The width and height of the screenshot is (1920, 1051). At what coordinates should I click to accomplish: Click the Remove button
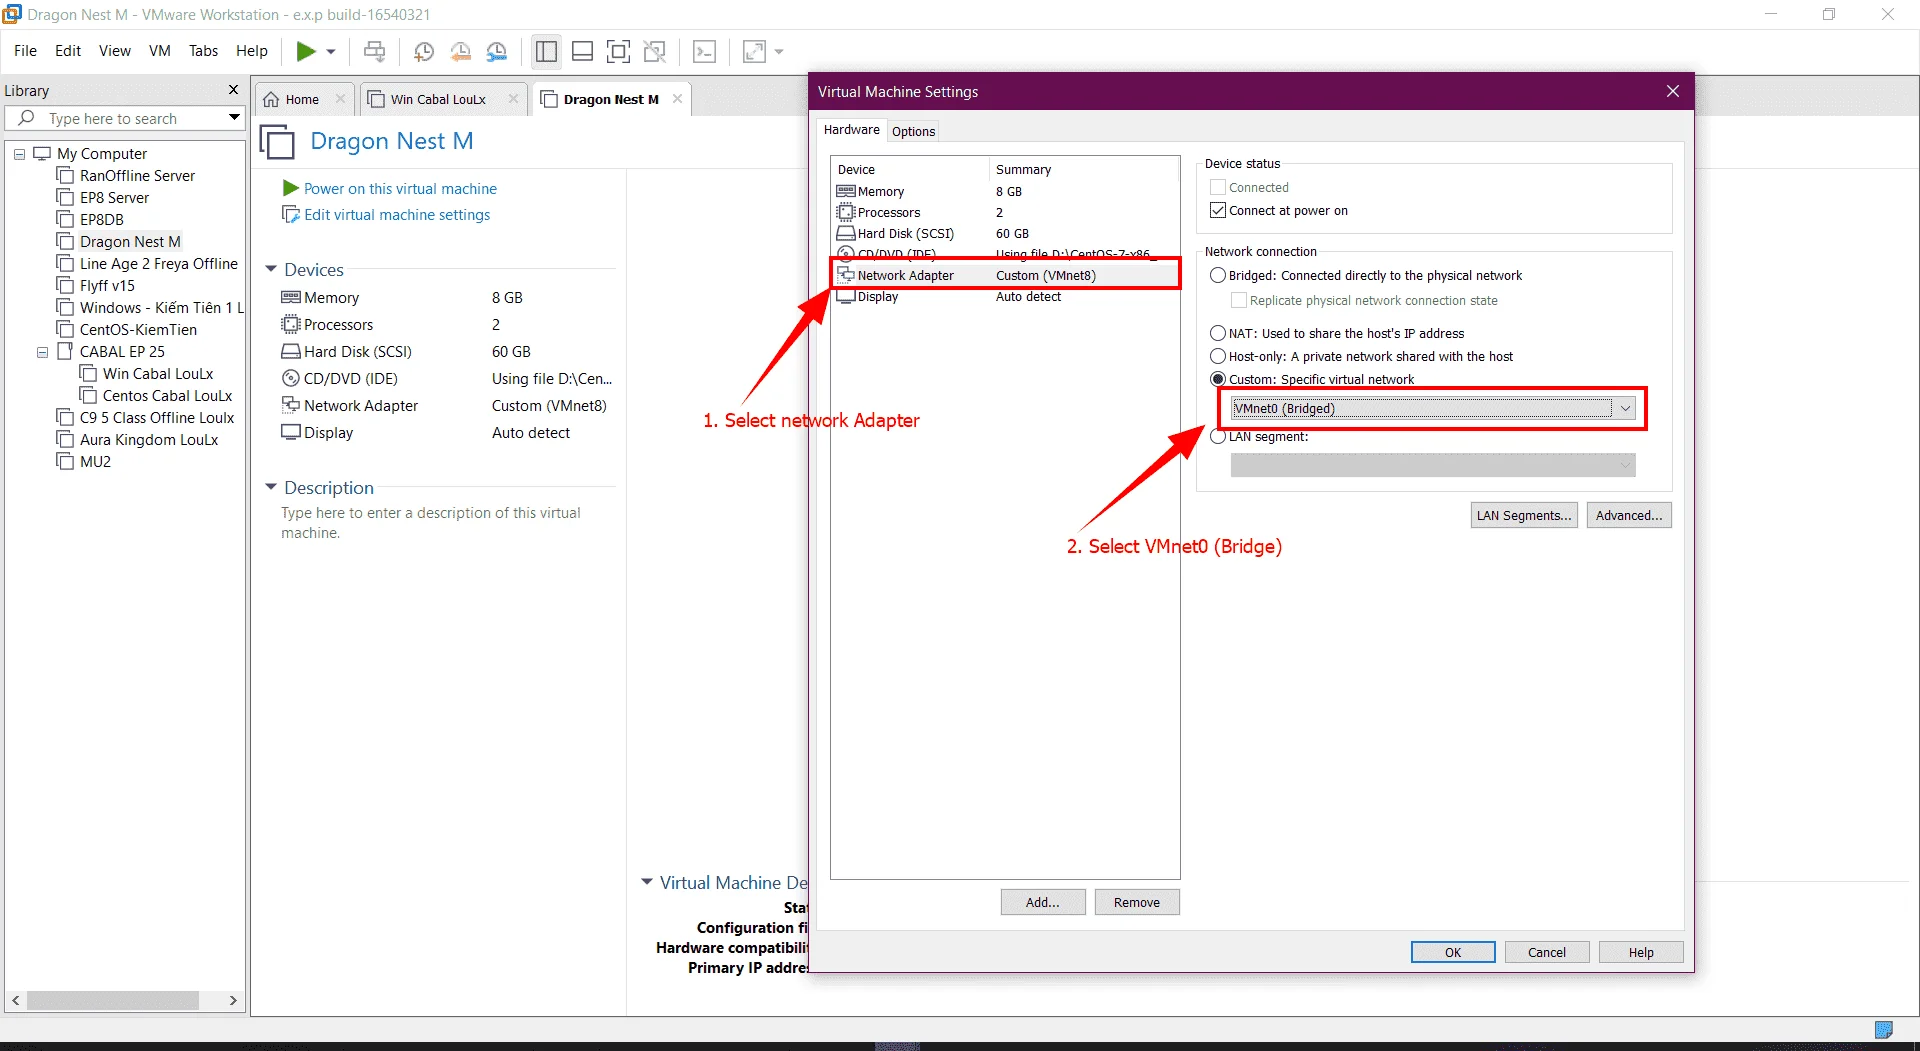click(x=1137, y=902)
